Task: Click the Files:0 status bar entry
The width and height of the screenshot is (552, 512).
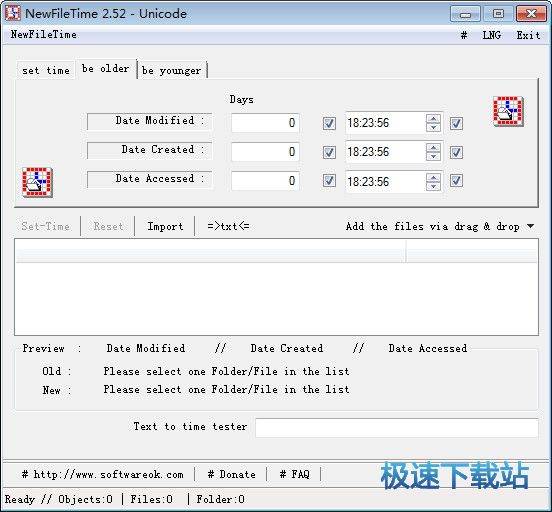Action: pos(151,499)
